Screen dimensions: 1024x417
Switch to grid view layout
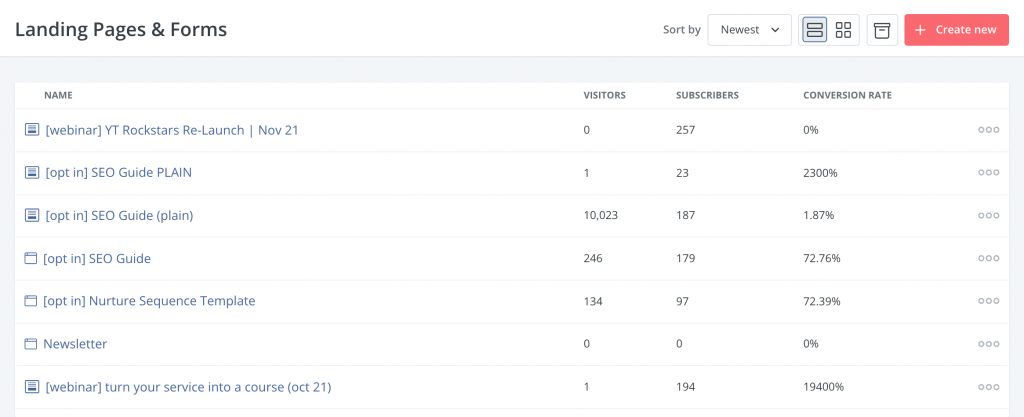[844, 30]
